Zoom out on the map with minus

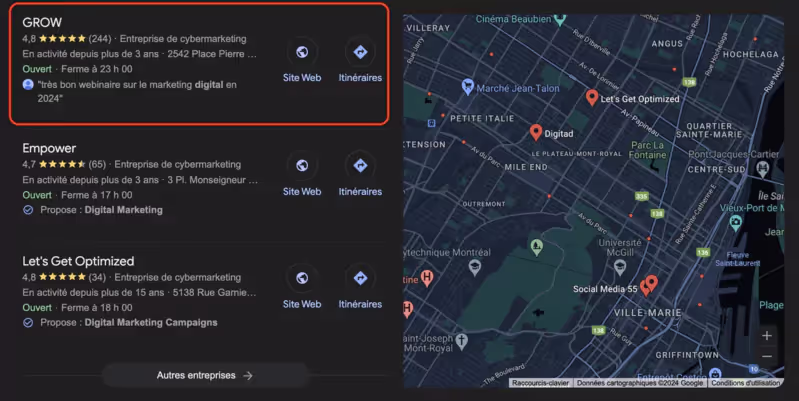(x=766, y=356)
